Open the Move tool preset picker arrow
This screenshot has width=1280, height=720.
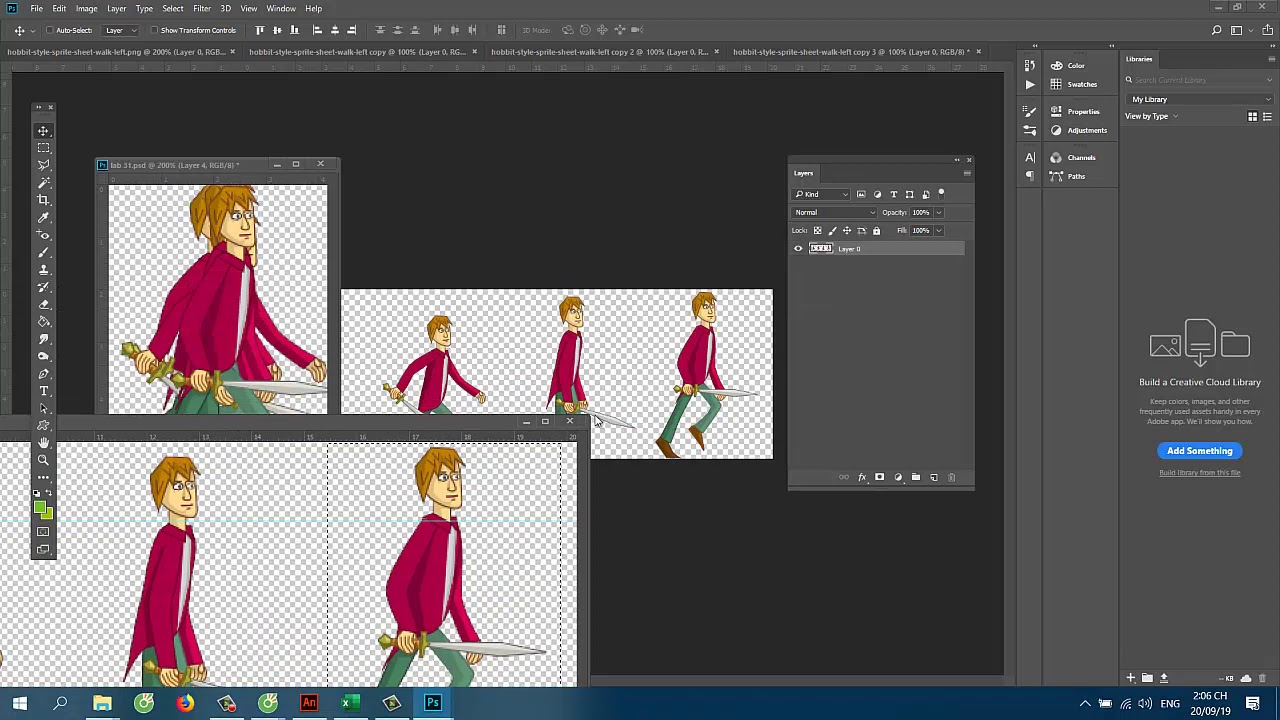[33, 30]
